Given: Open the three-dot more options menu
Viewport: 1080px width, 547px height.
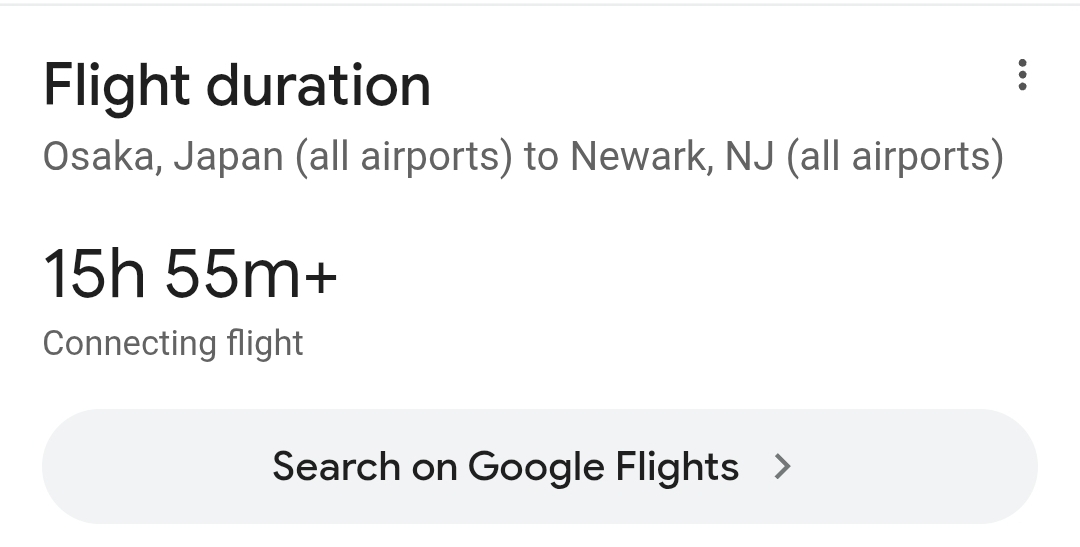Looking at the screenshot, I should point(1021,75).
